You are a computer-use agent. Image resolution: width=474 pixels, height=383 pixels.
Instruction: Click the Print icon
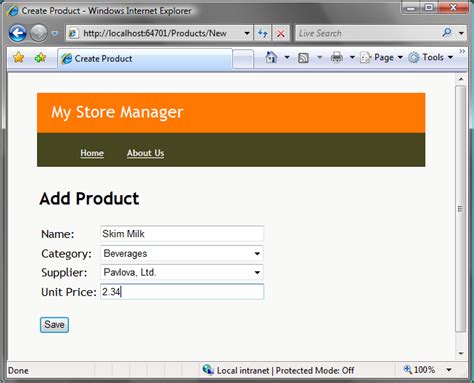337,57
